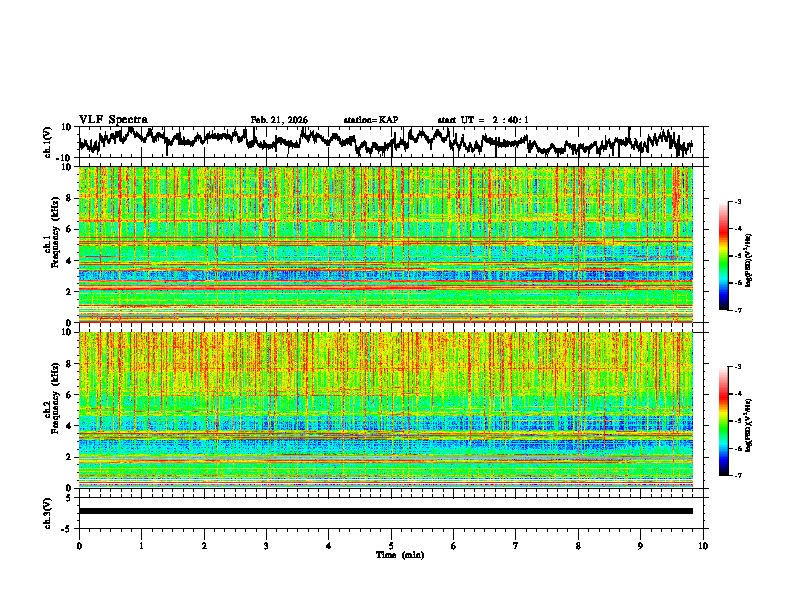Click time axis tick label "10"

[x=703, y=546]
